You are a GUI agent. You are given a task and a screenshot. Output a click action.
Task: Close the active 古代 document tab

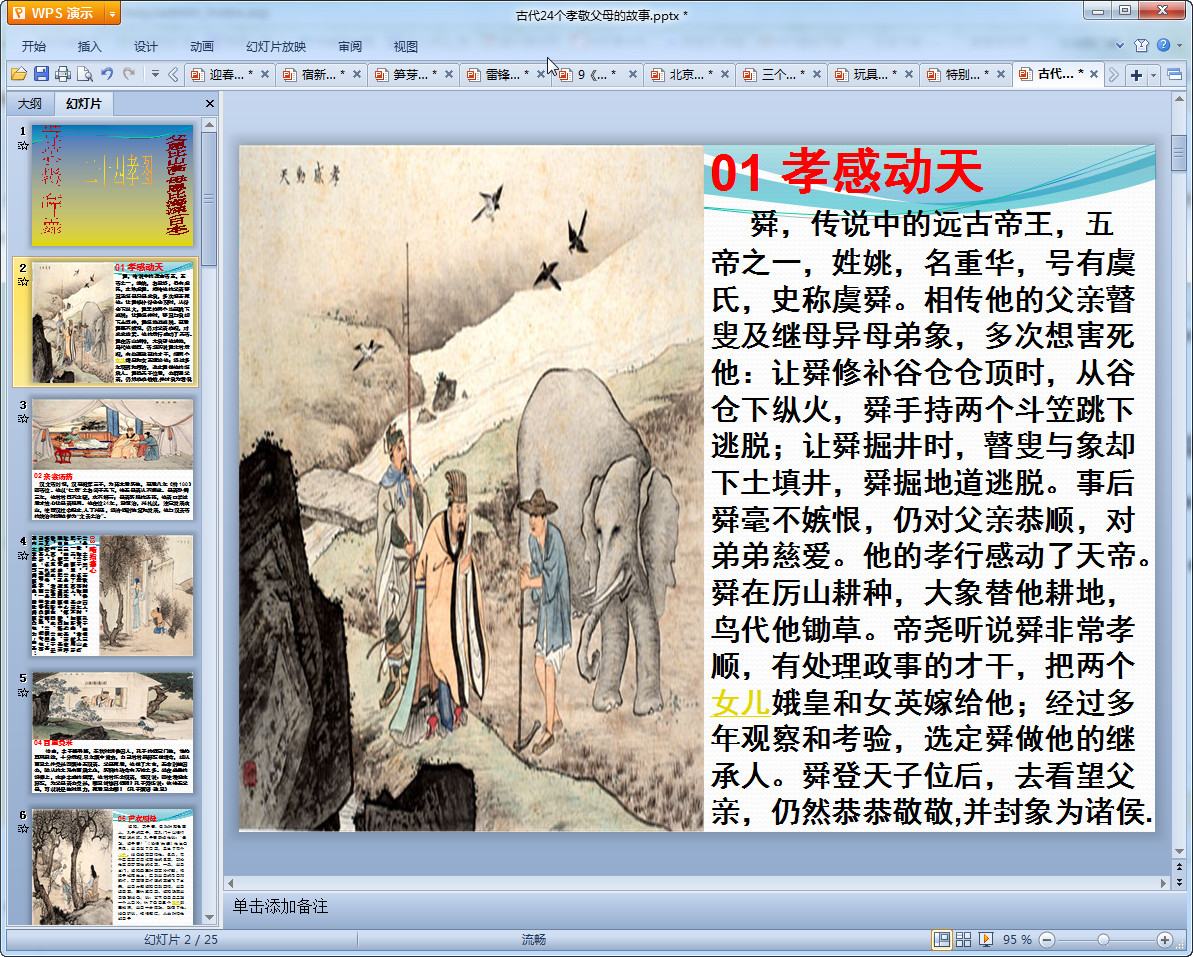(1093, 74)
